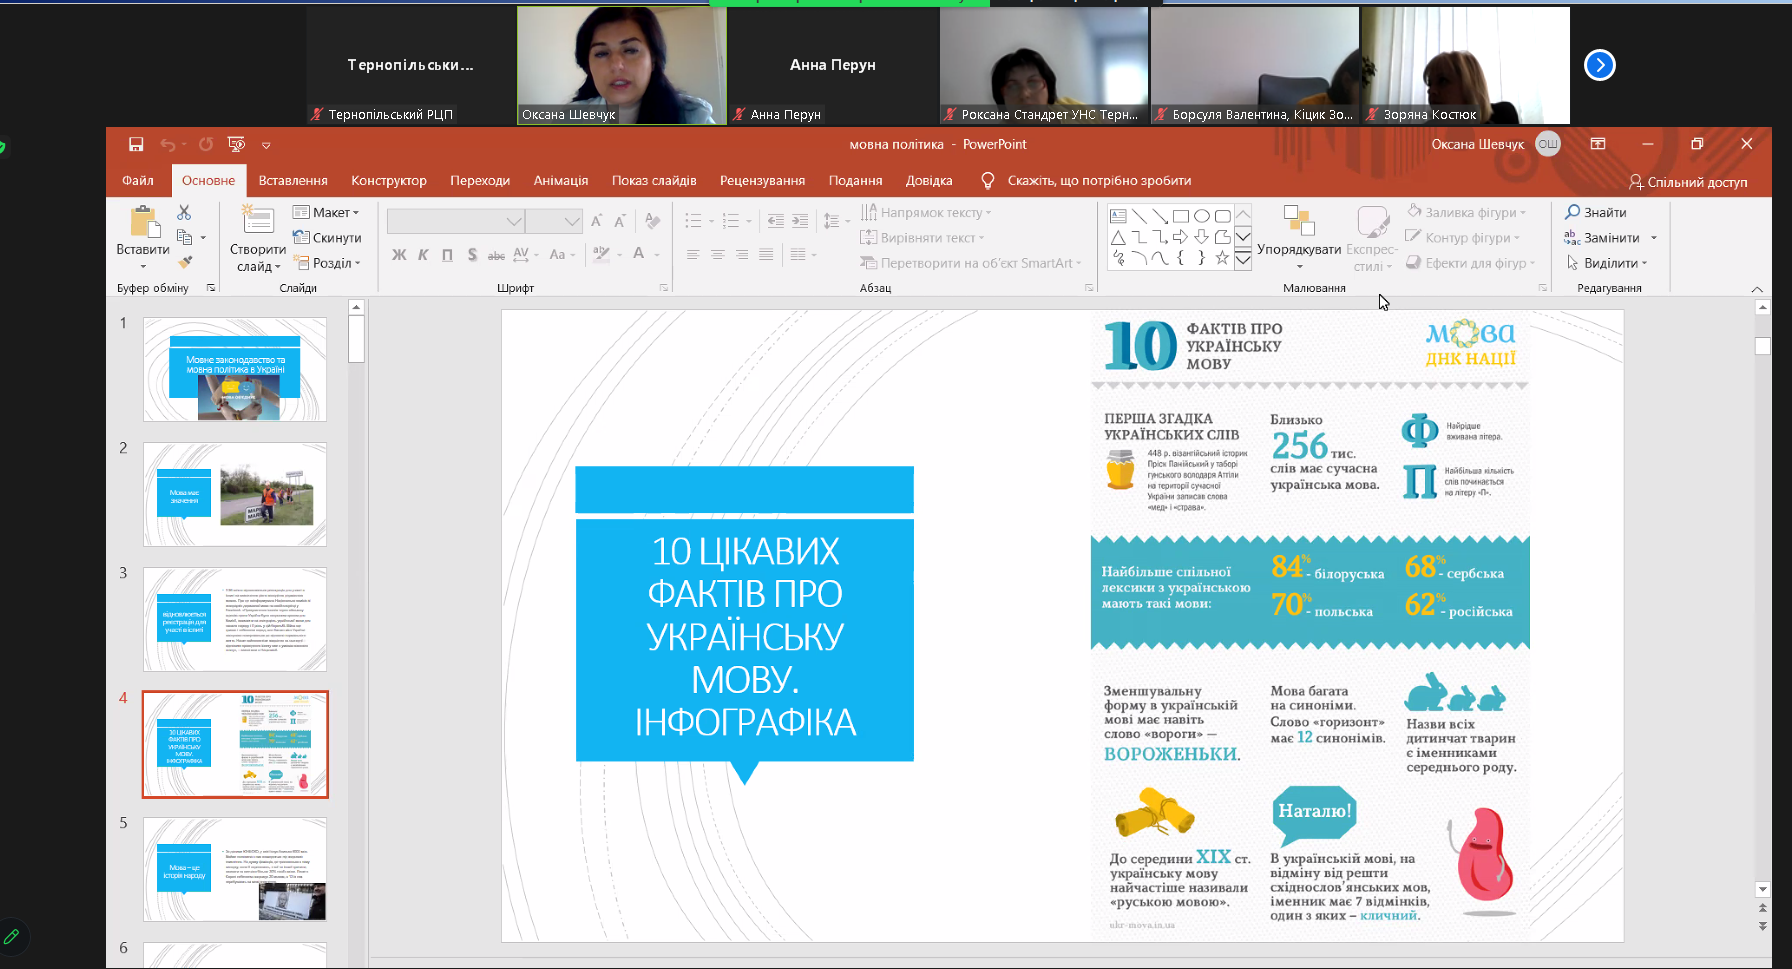Image resolution: width=1792 pixels, height=969 pixels.
Task: Open the font color A swatch
Action: [x=639, y=255]
